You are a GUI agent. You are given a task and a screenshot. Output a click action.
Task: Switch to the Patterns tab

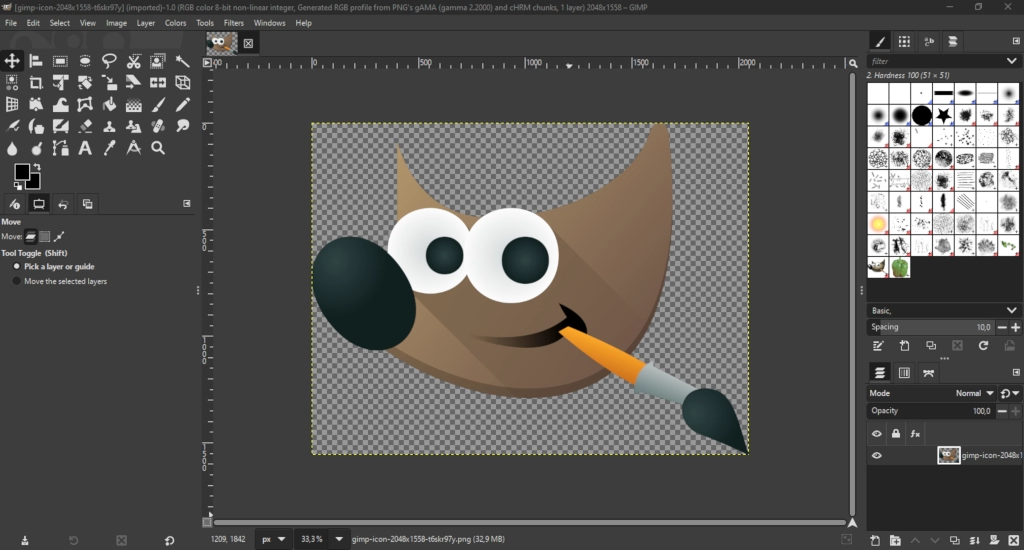coord(904,42)
